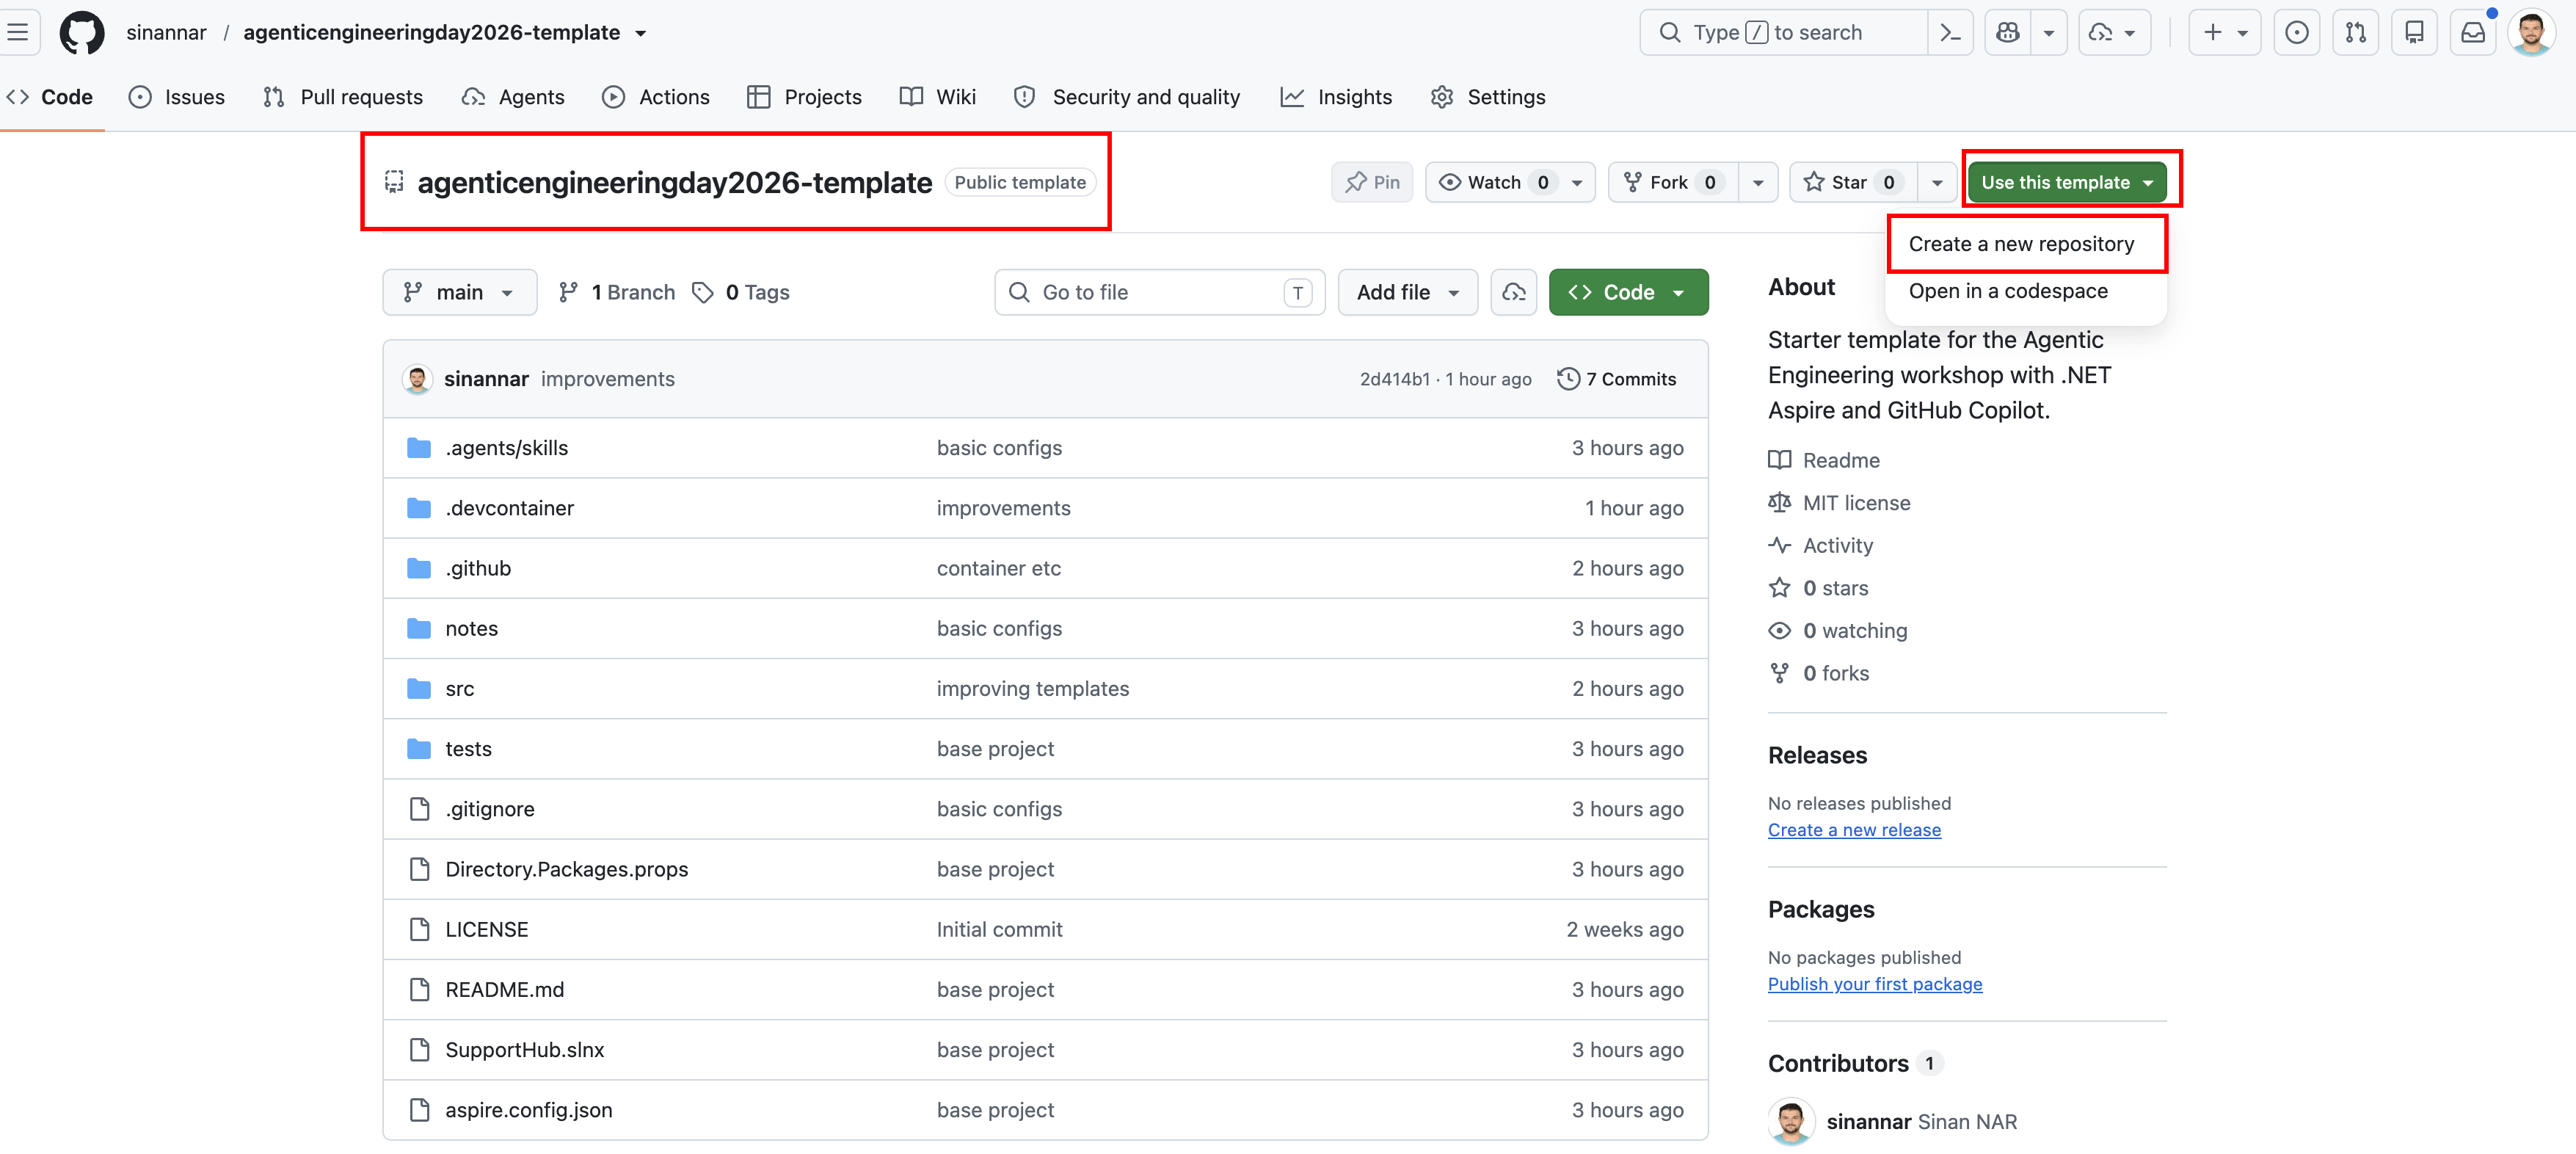Switch to the Actions tab
Viewport: 2576px width, 1154px height.
tap(656, 97)
